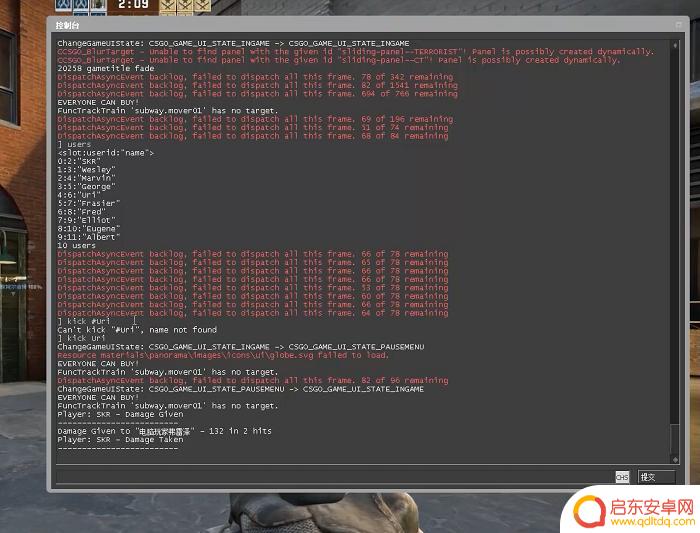Click the PAUSEMENU -> INGAME state line
Screen dimensions: 700x533
pos(241,389)
